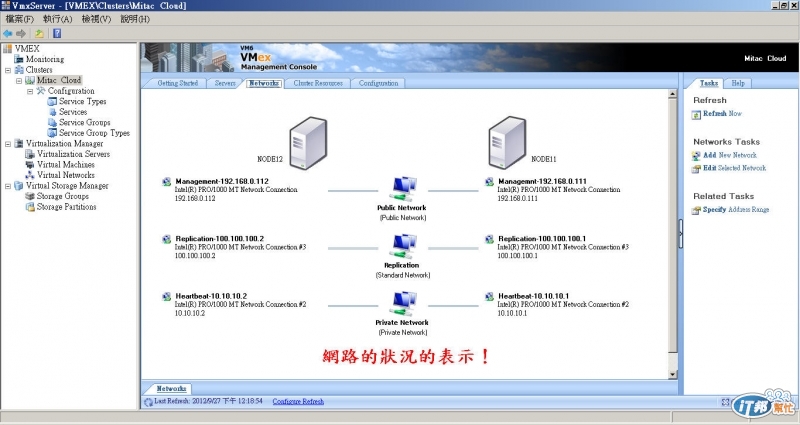Click the NODE11 server icon
The height and width of the screenshot is (425, 800).
507,143
